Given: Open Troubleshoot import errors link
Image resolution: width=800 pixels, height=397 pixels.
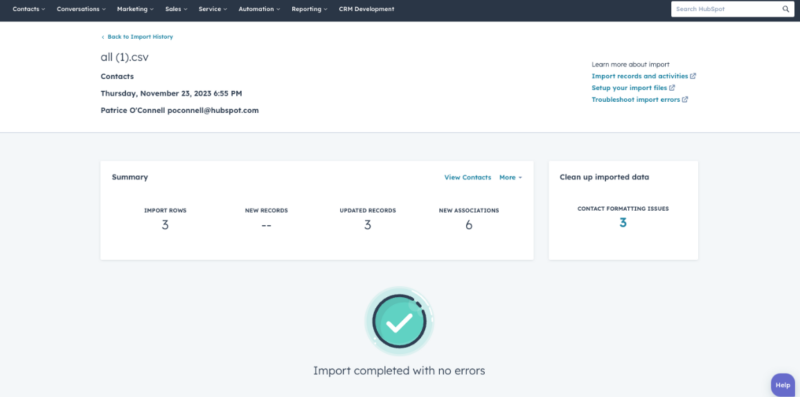Looking at the screenshot, I should tap(635, 100).
